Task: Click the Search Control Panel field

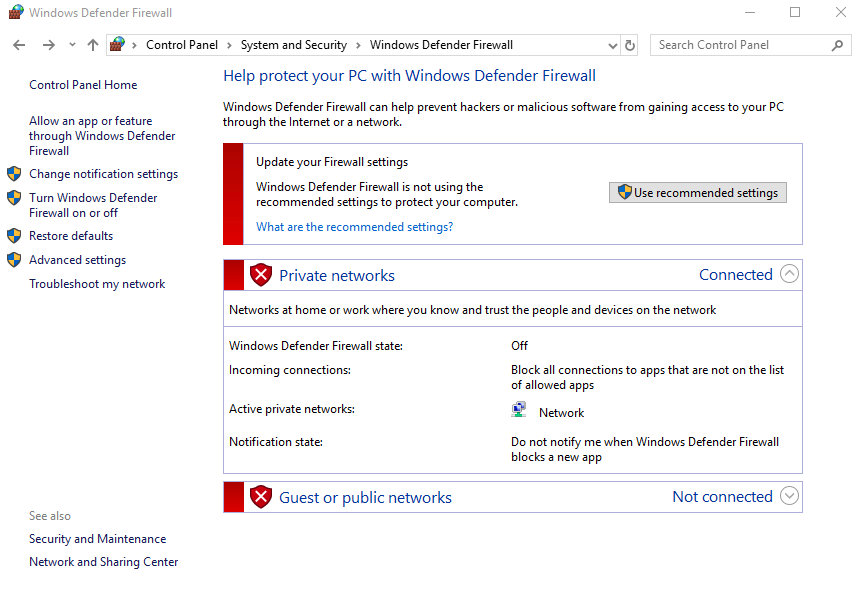Action: [742, 45]
